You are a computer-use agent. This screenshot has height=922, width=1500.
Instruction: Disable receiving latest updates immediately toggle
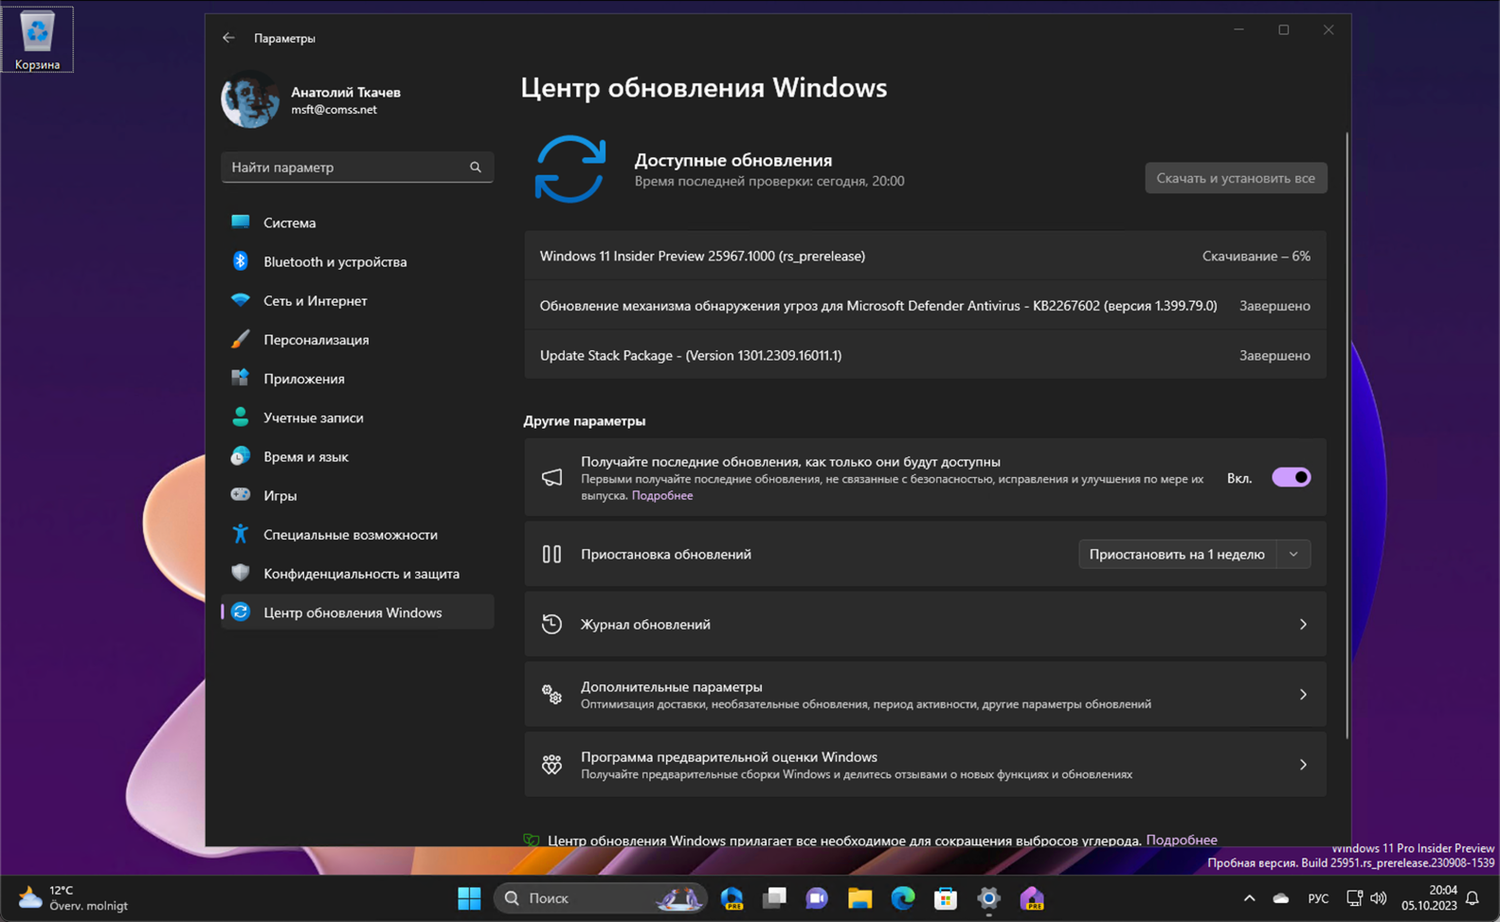click(x=1290, y=477)
